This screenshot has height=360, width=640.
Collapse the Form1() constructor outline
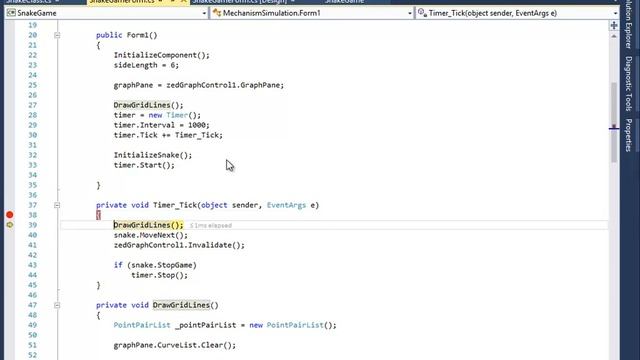[57, 36]
